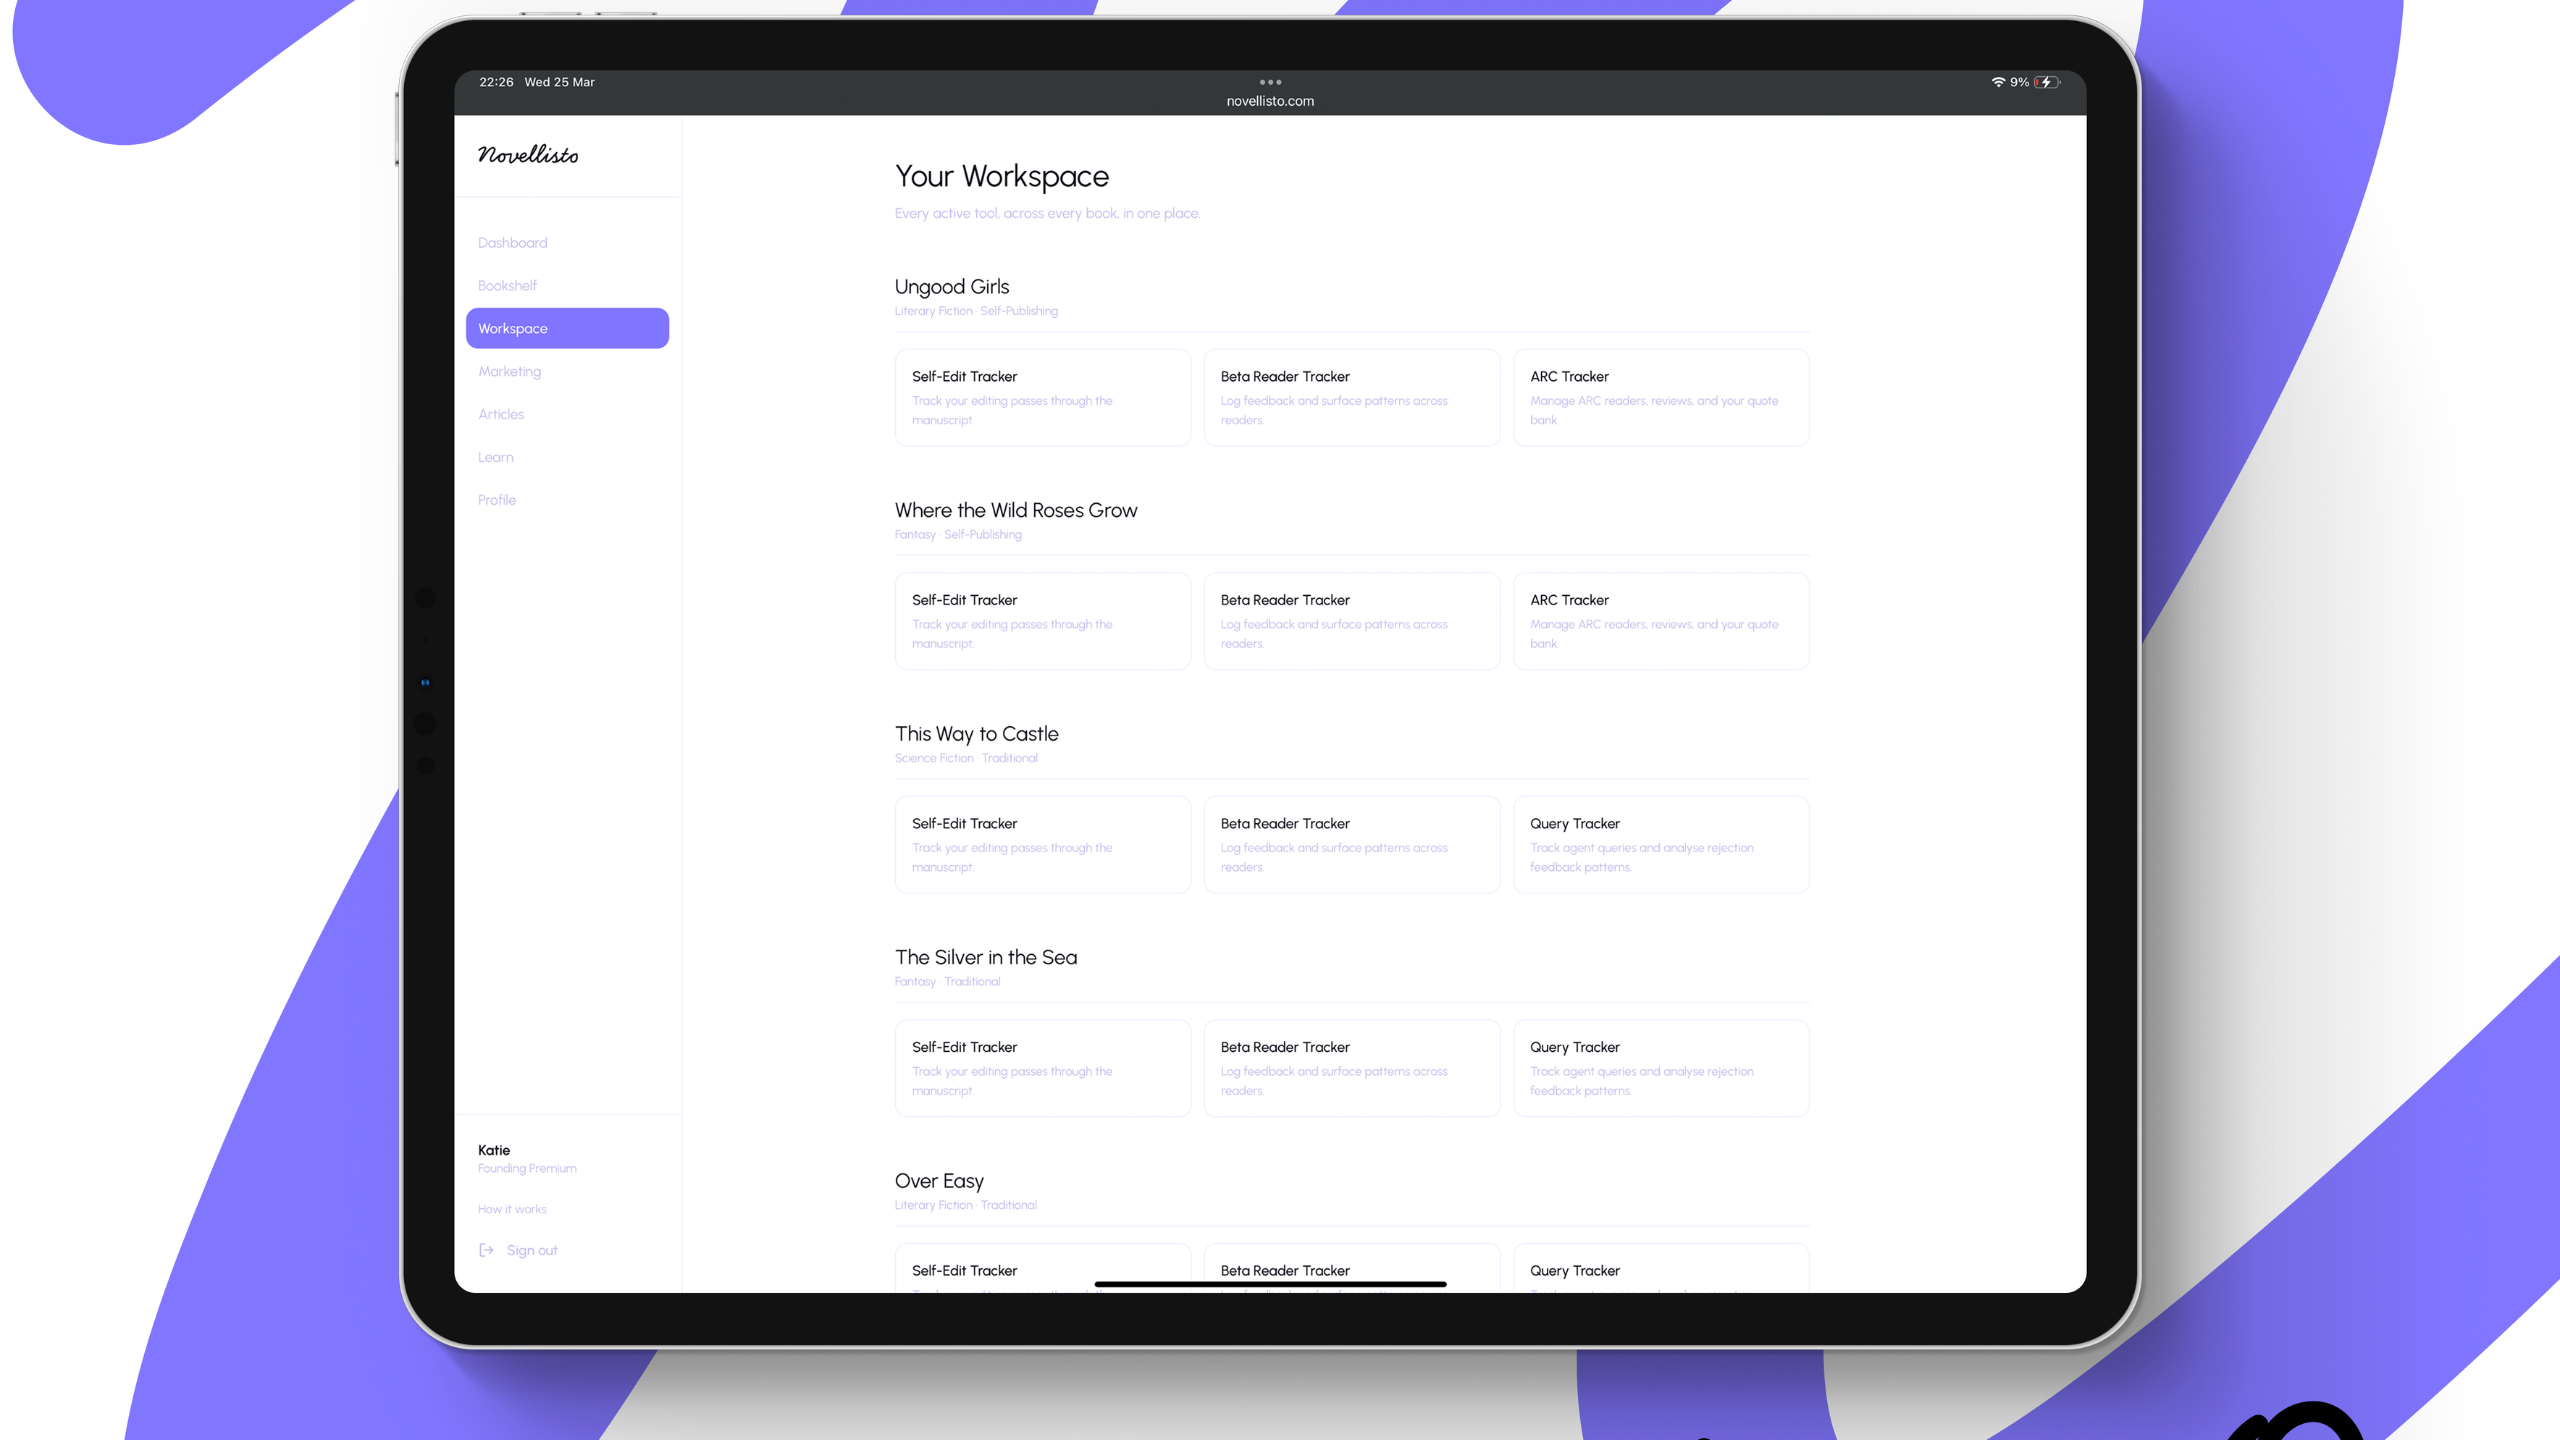This screenshot has height=1440, width=2560.
Task: Open Ungood Girls Self-Edit Tracker card
Action: pos(1042,397)
